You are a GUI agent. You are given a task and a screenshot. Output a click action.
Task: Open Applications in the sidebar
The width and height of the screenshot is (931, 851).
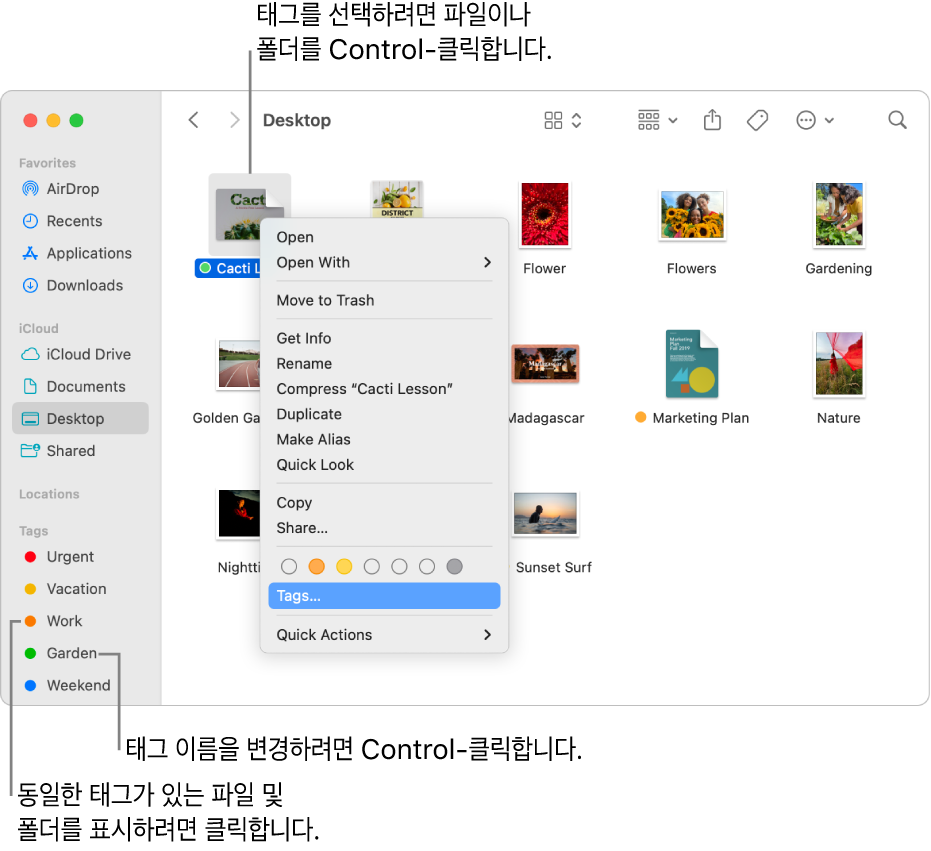pyautogui.click(x=80, y=253)
